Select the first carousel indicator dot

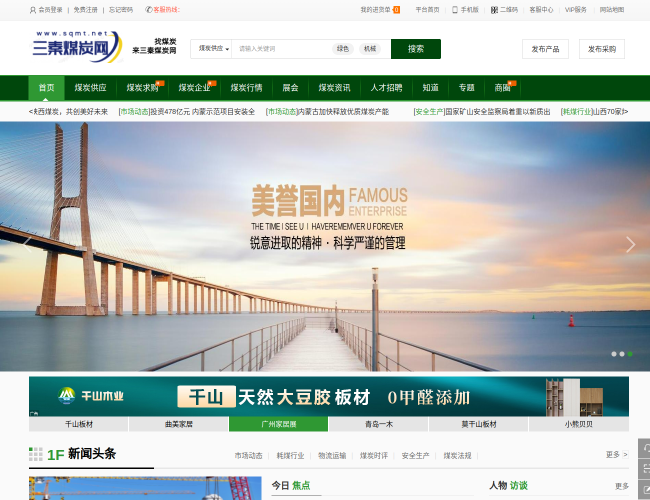(x=614, y=354)
